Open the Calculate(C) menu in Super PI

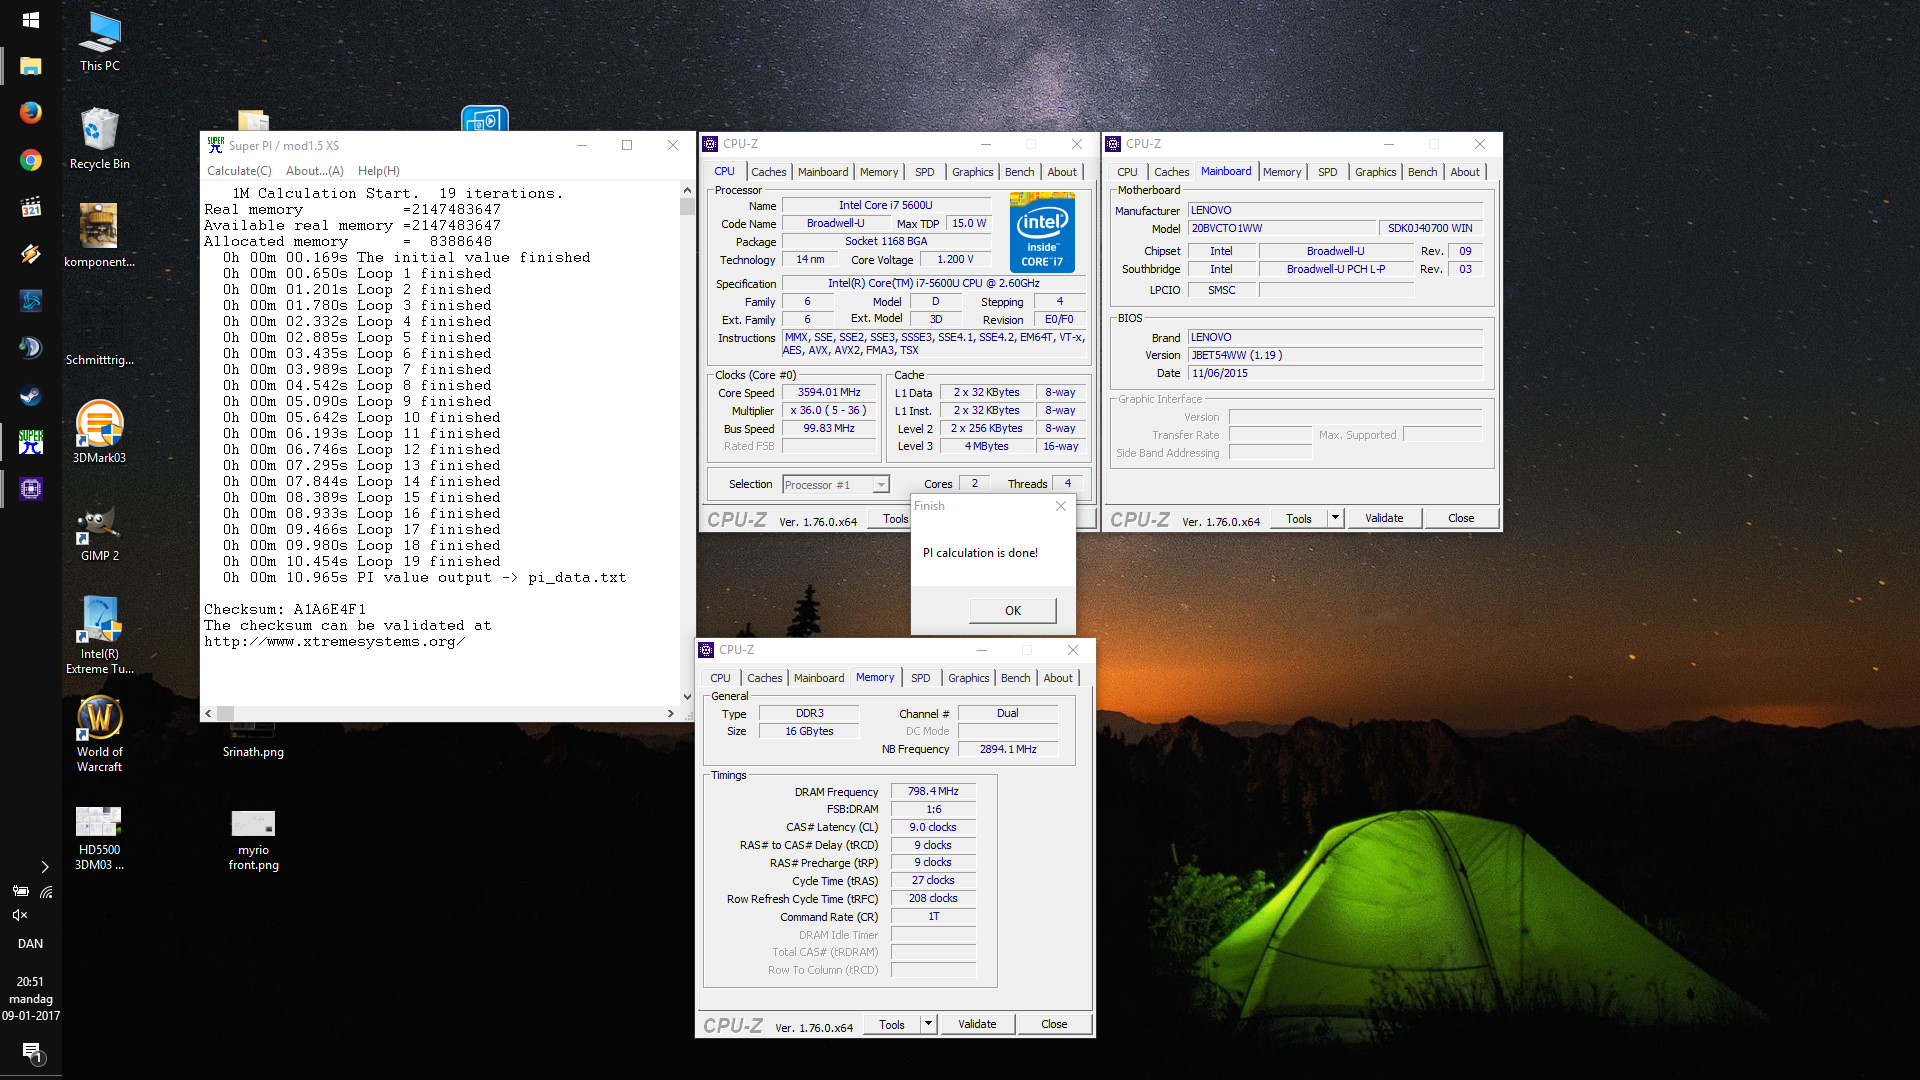click(x=239, y=171)
